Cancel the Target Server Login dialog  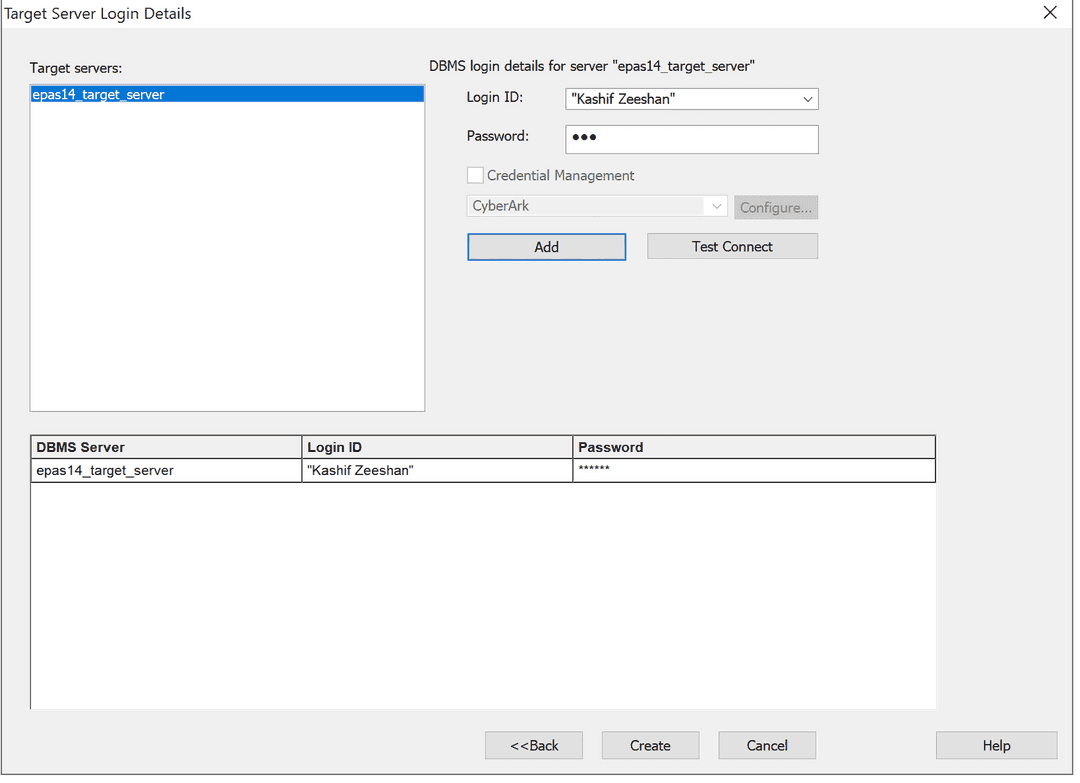pos(767,745)
